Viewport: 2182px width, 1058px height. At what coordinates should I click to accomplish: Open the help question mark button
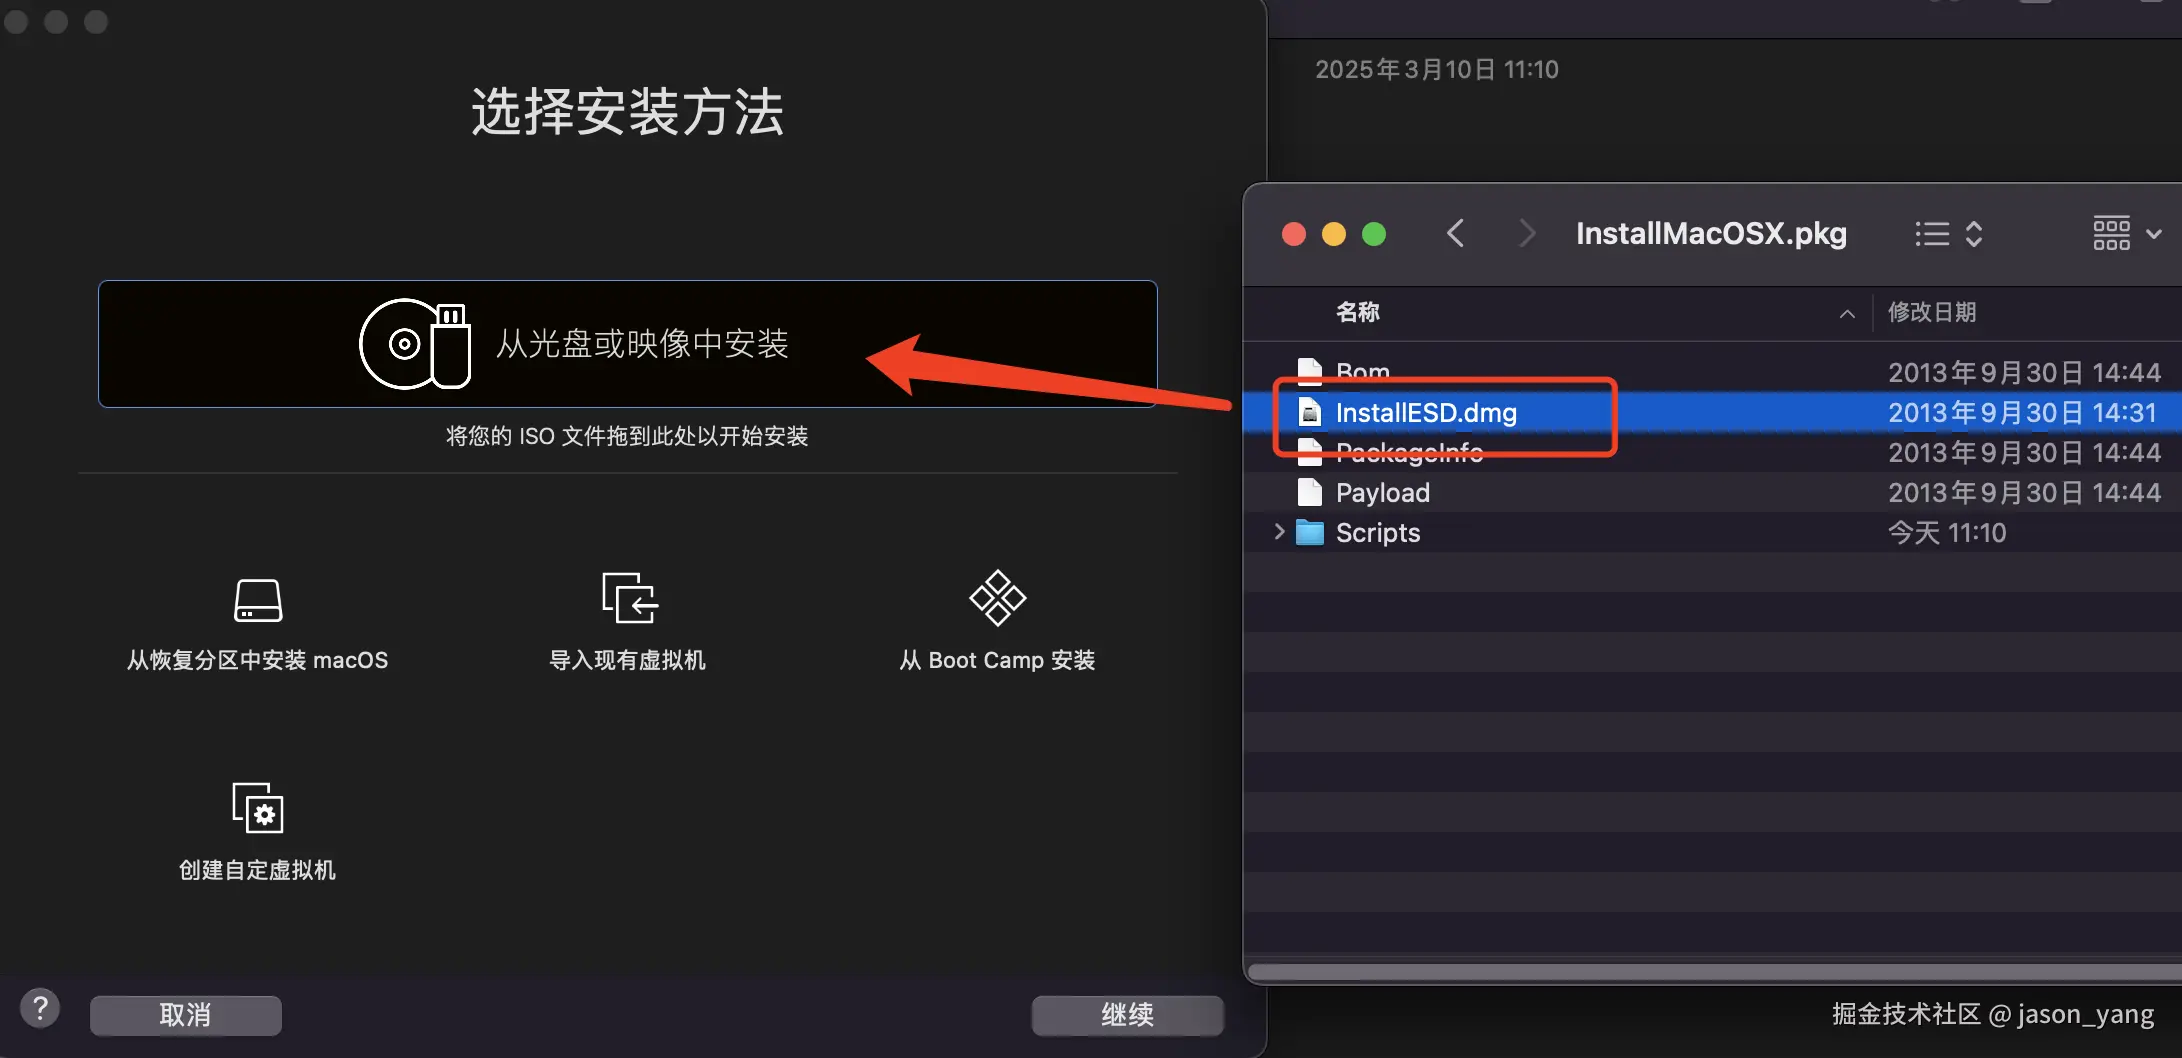(x=40, y=1008)
